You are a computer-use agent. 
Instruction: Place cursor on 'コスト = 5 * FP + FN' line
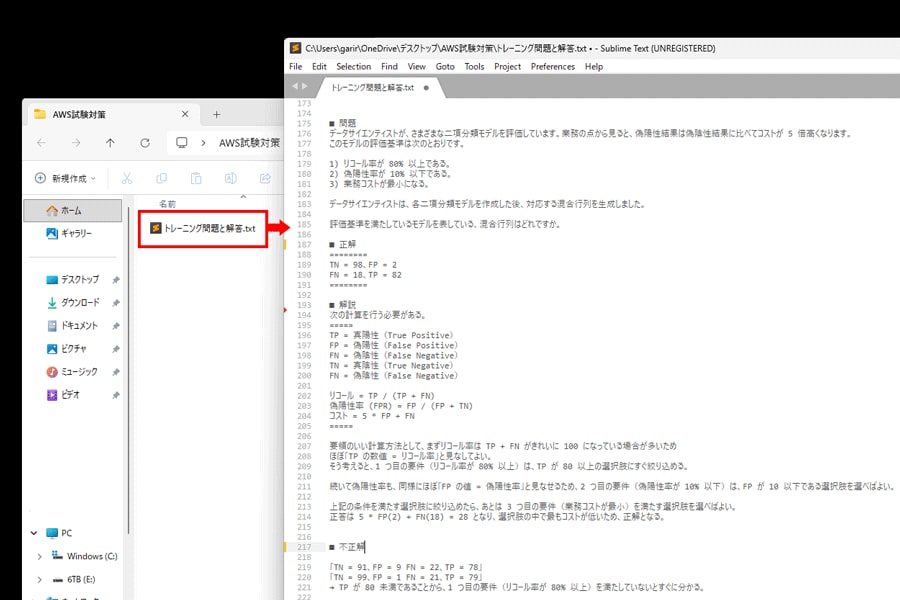click(371, 416)
